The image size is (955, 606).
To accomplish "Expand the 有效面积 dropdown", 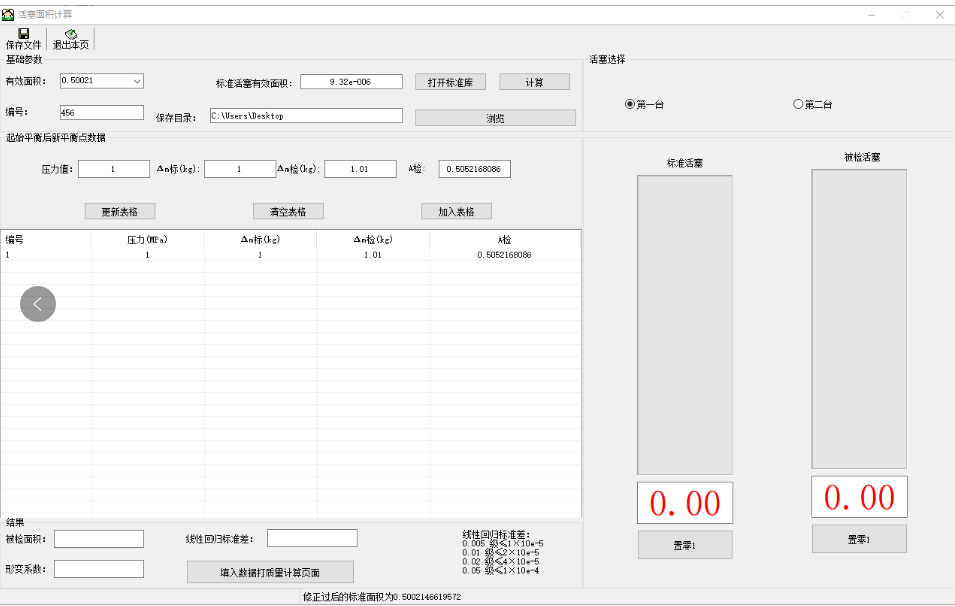I will (x=137, y=81).
